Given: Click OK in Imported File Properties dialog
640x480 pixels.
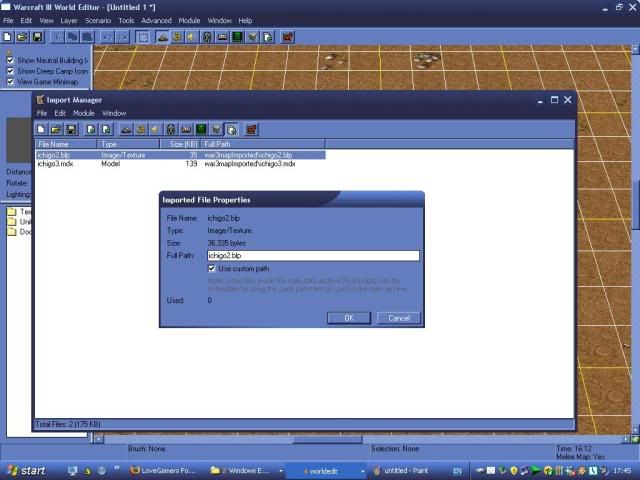Looking at the screenshot, I should tap(349, 318).
